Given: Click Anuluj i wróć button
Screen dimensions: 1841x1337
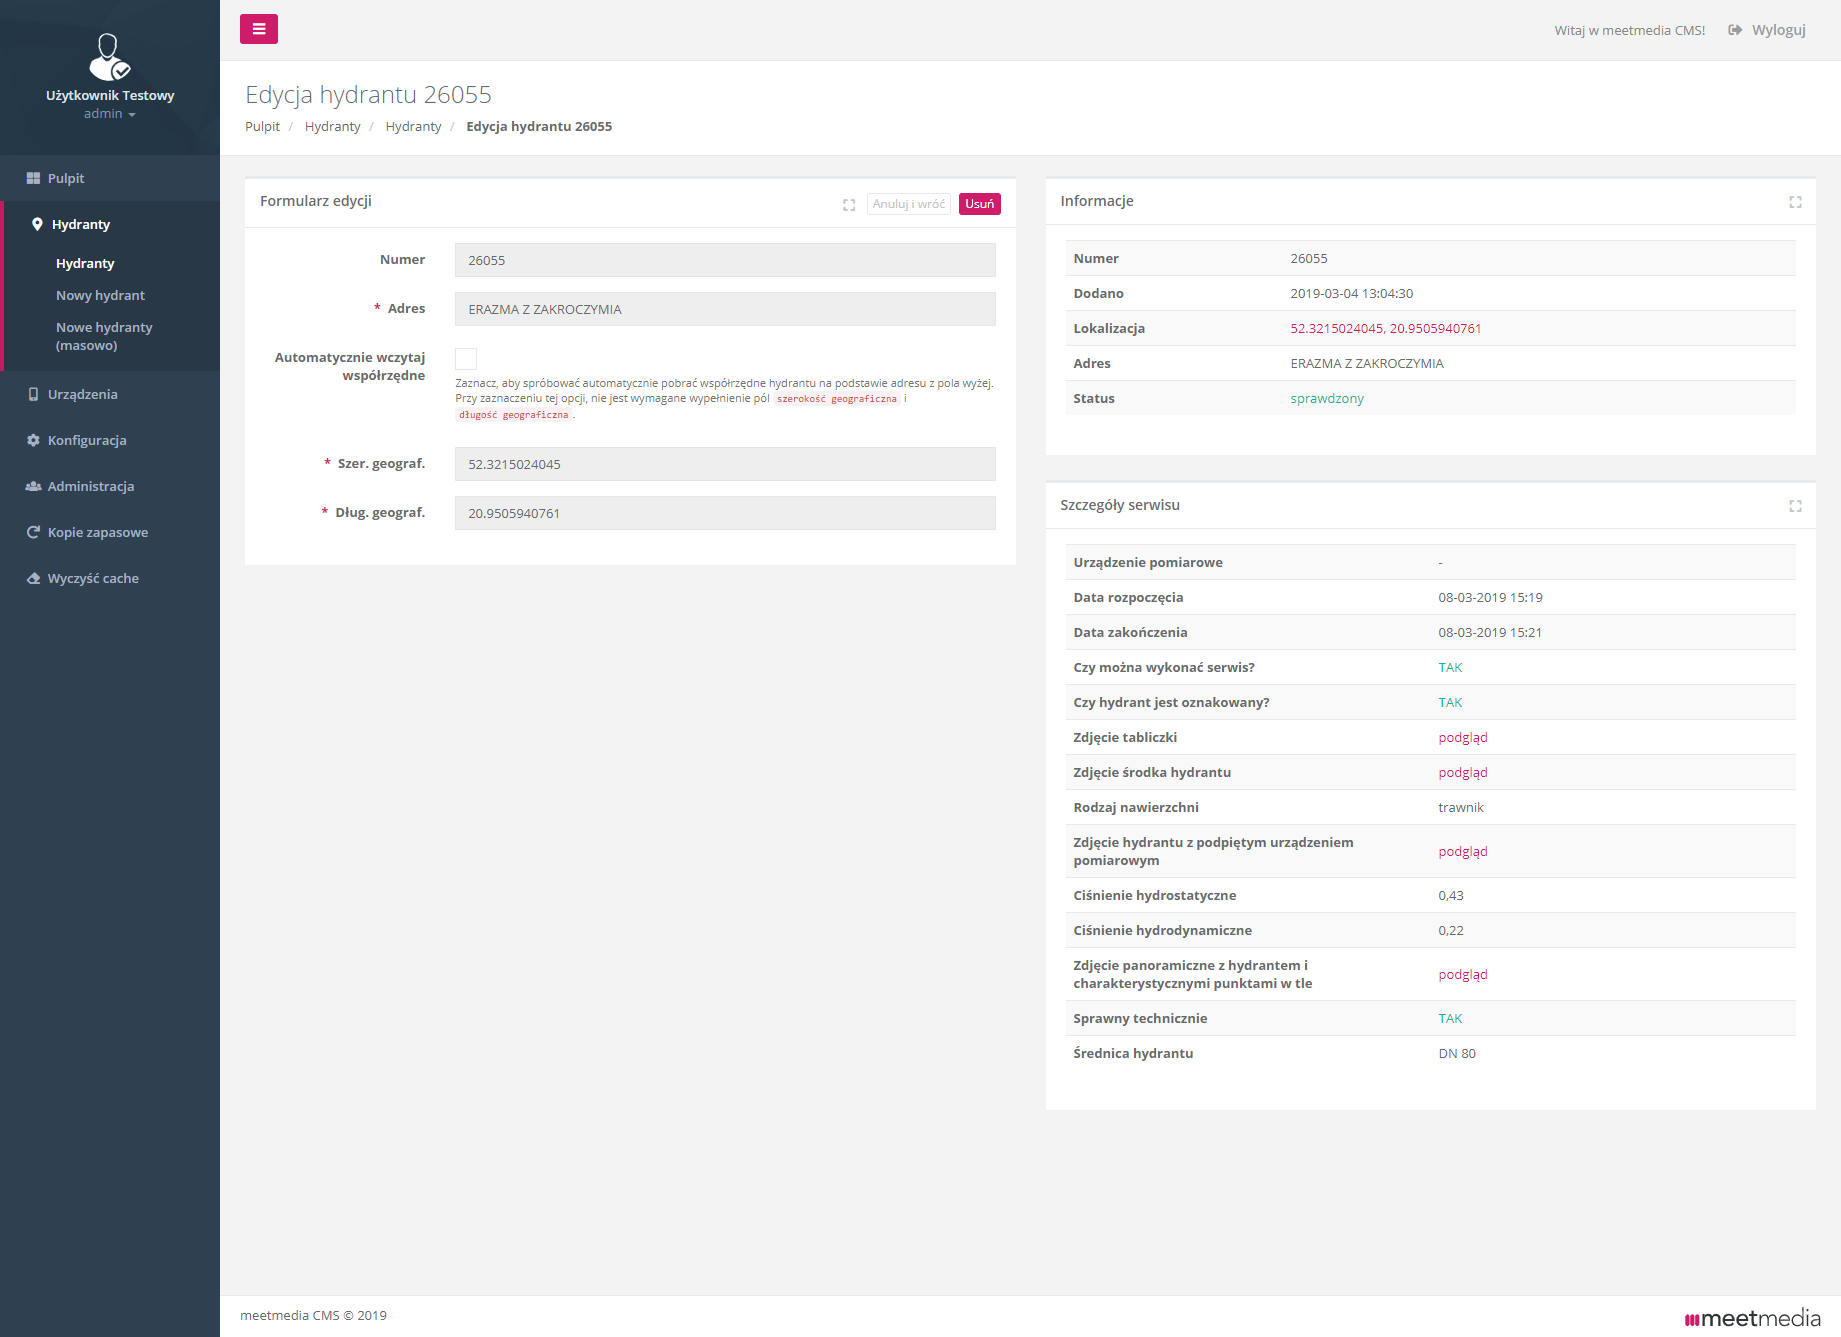Looking at the screenshot, I should pos(908,204).
